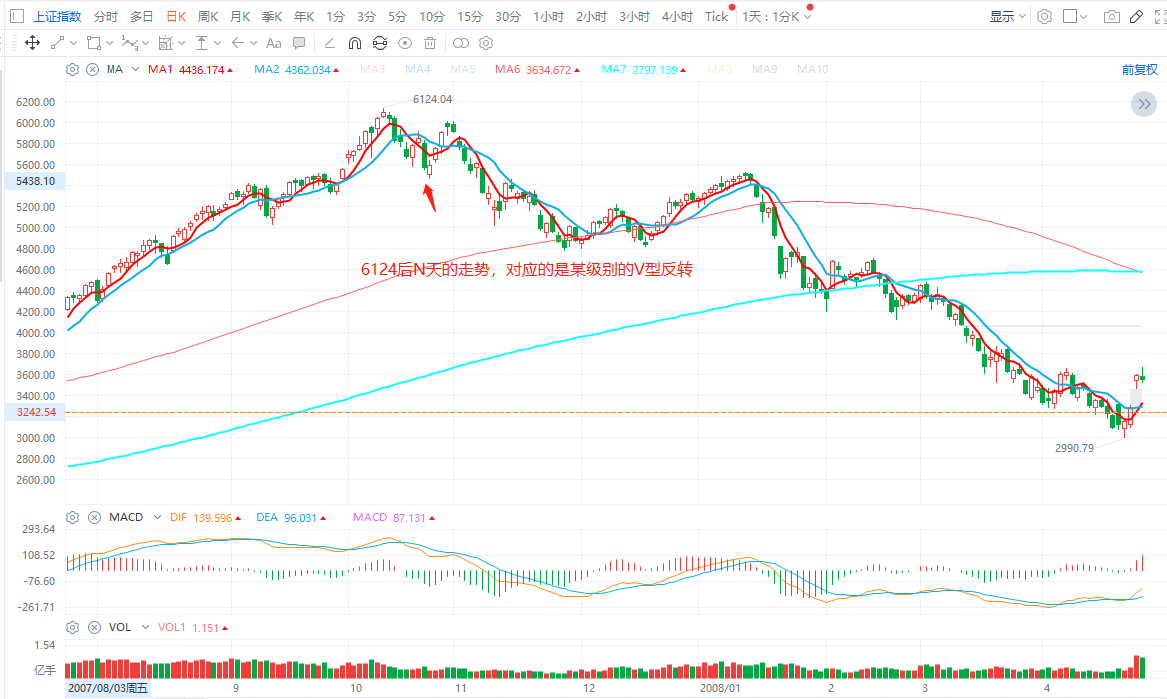Click the pencil draw icon at top right
1167x699 pixels.
coord(1136,17)
